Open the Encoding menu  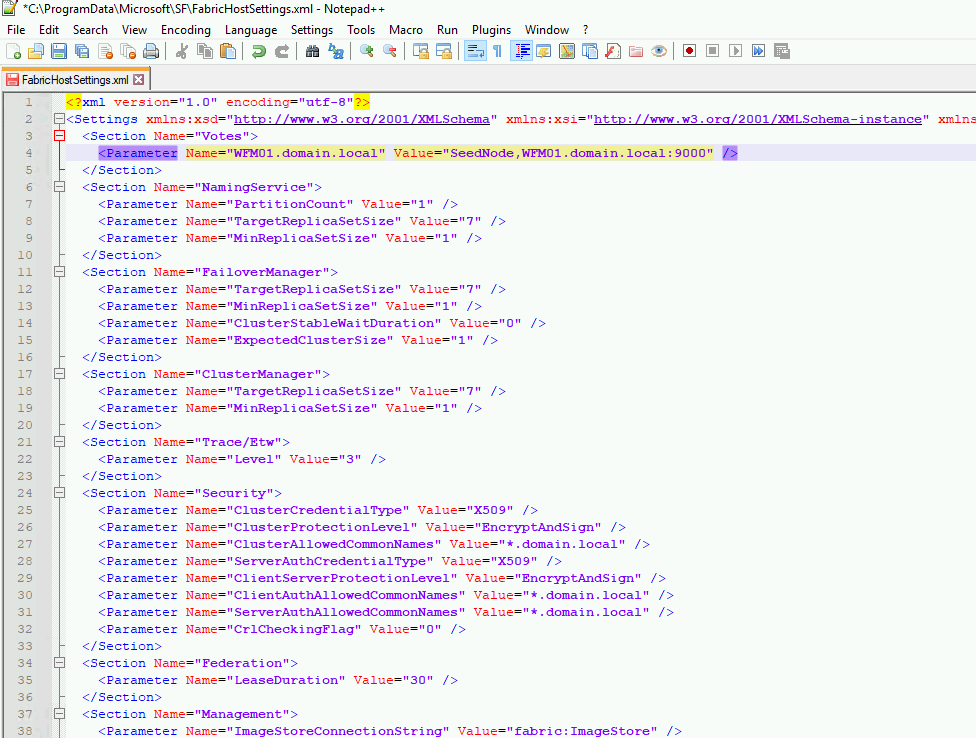click(x=185, y=30)
